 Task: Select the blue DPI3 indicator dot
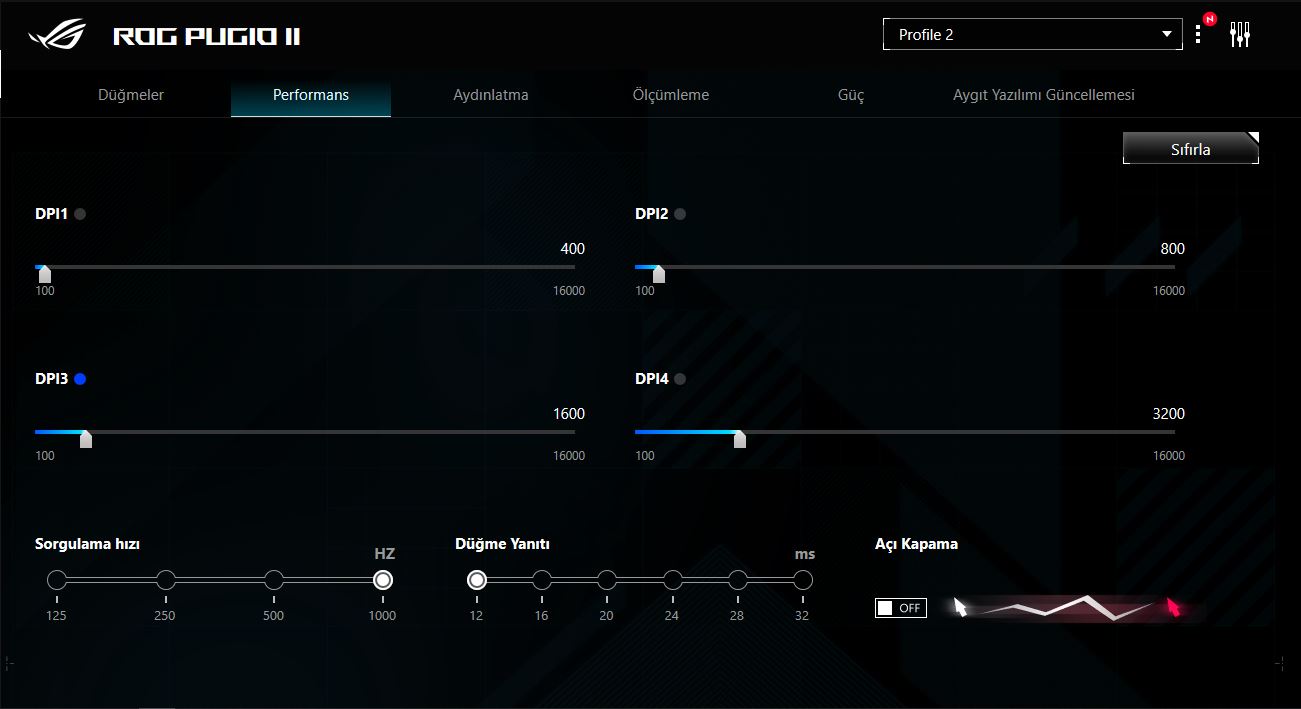[x=80, y=378]
